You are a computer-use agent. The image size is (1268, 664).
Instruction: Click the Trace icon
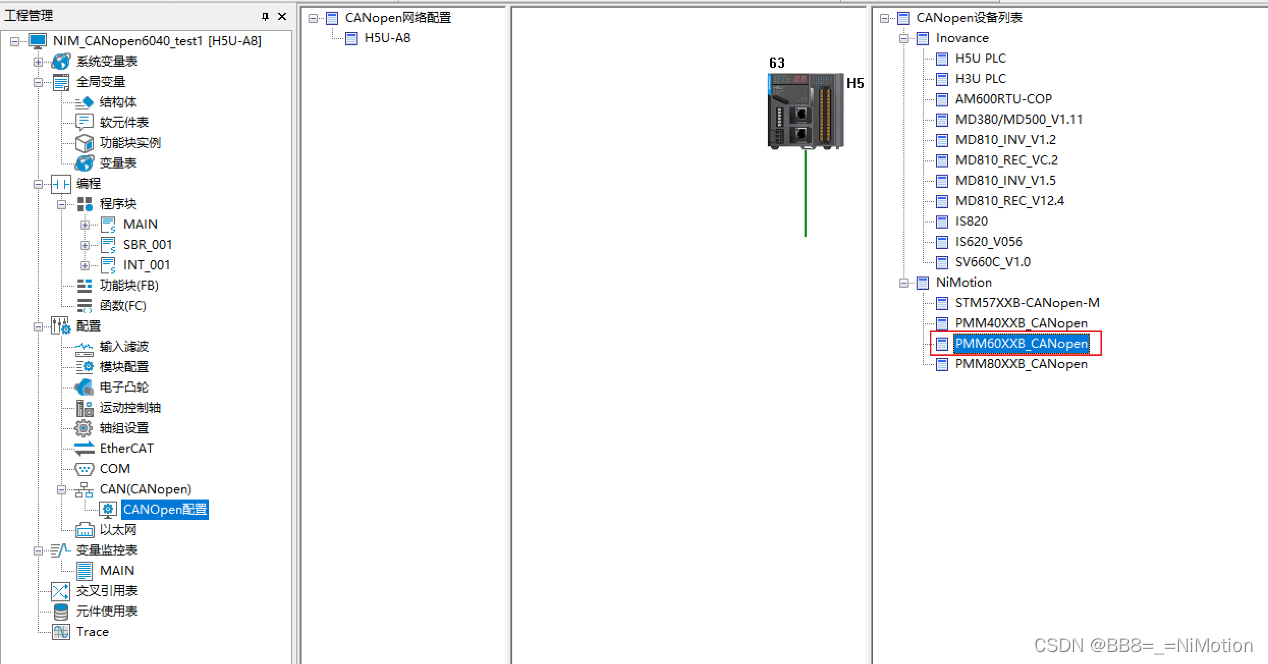(61, 632)
